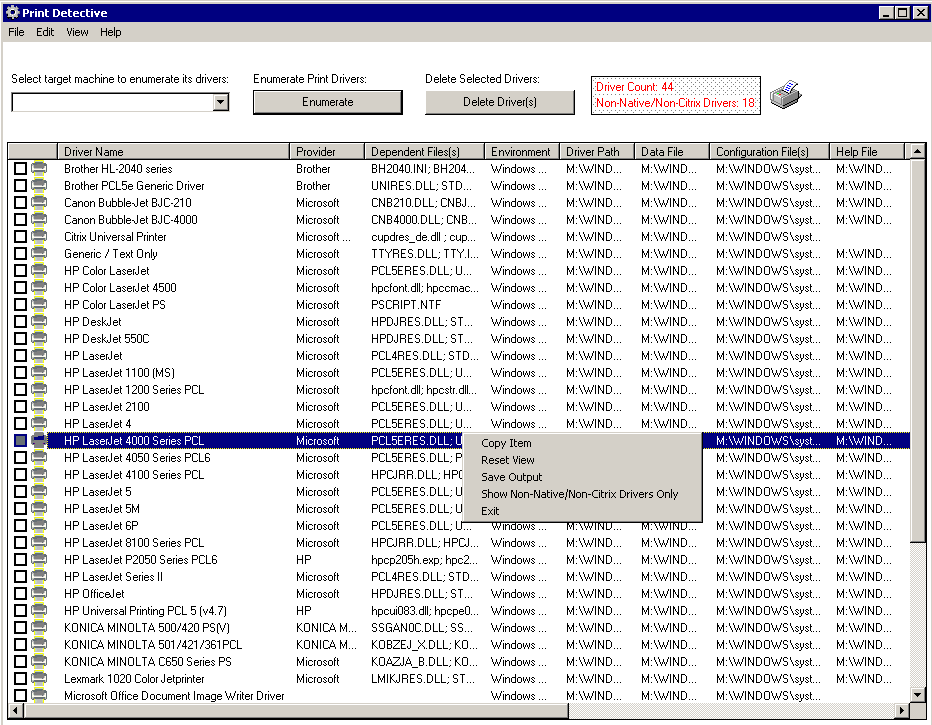Tick the HP DeskJet checkbox

point(20,321)
